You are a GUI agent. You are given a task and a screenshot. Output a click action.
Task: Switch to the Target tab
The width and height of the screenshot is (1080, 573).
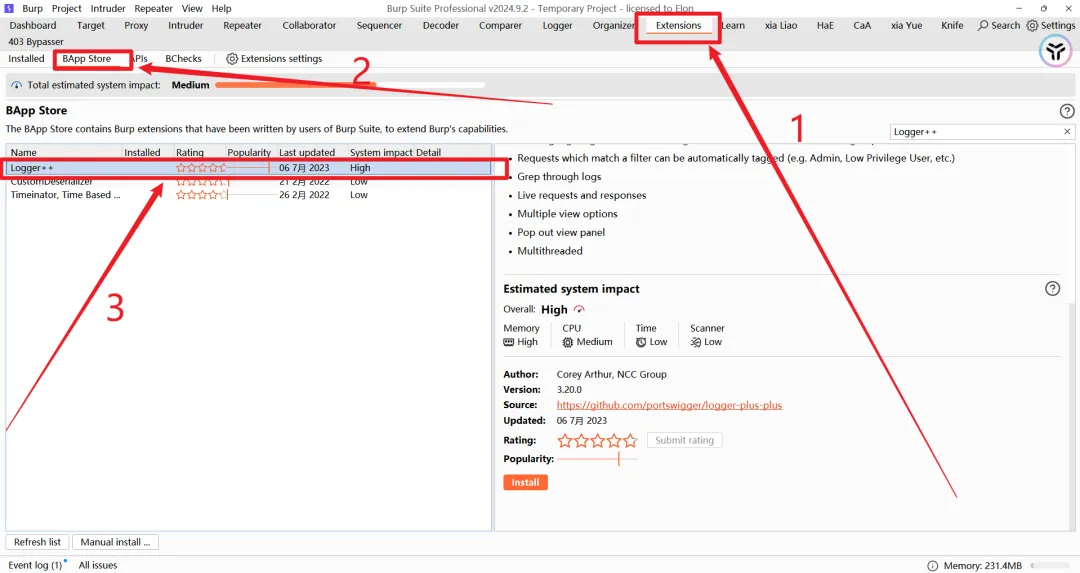tap(91, 25)
